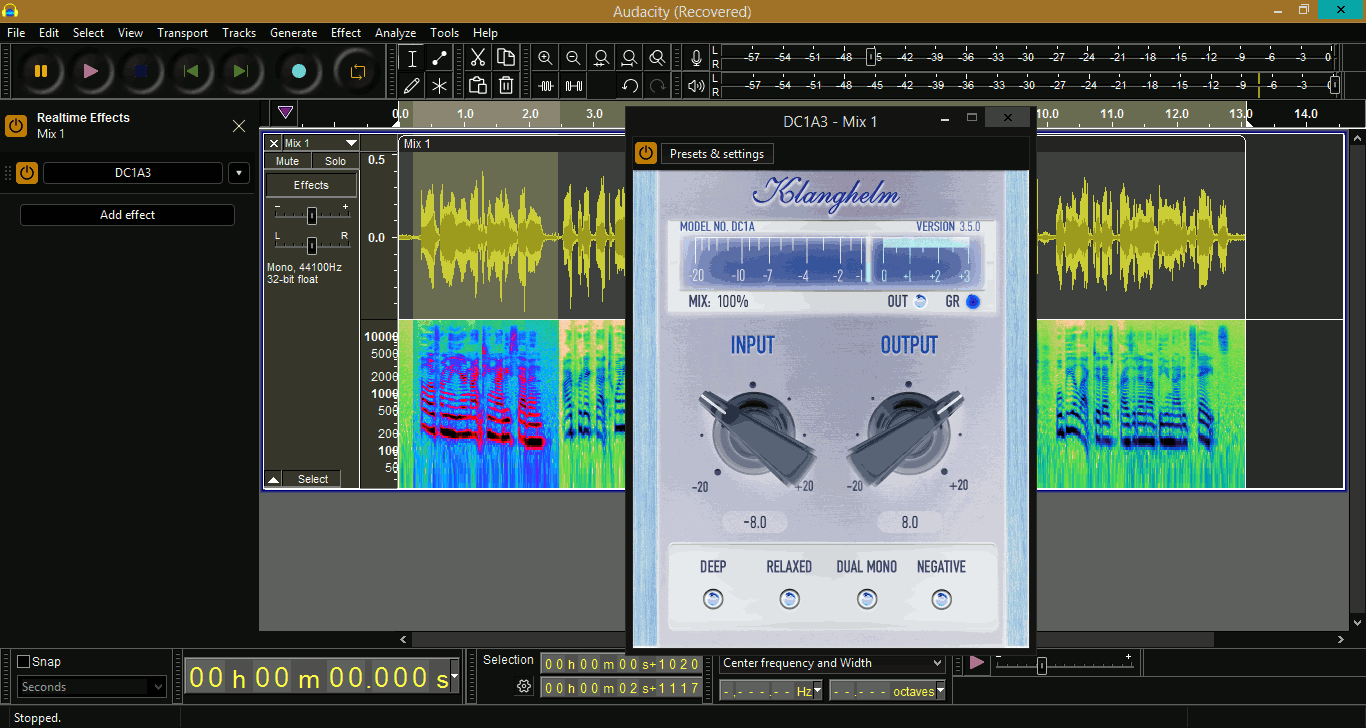Open the Transport menu

click(x=182, y=32)
